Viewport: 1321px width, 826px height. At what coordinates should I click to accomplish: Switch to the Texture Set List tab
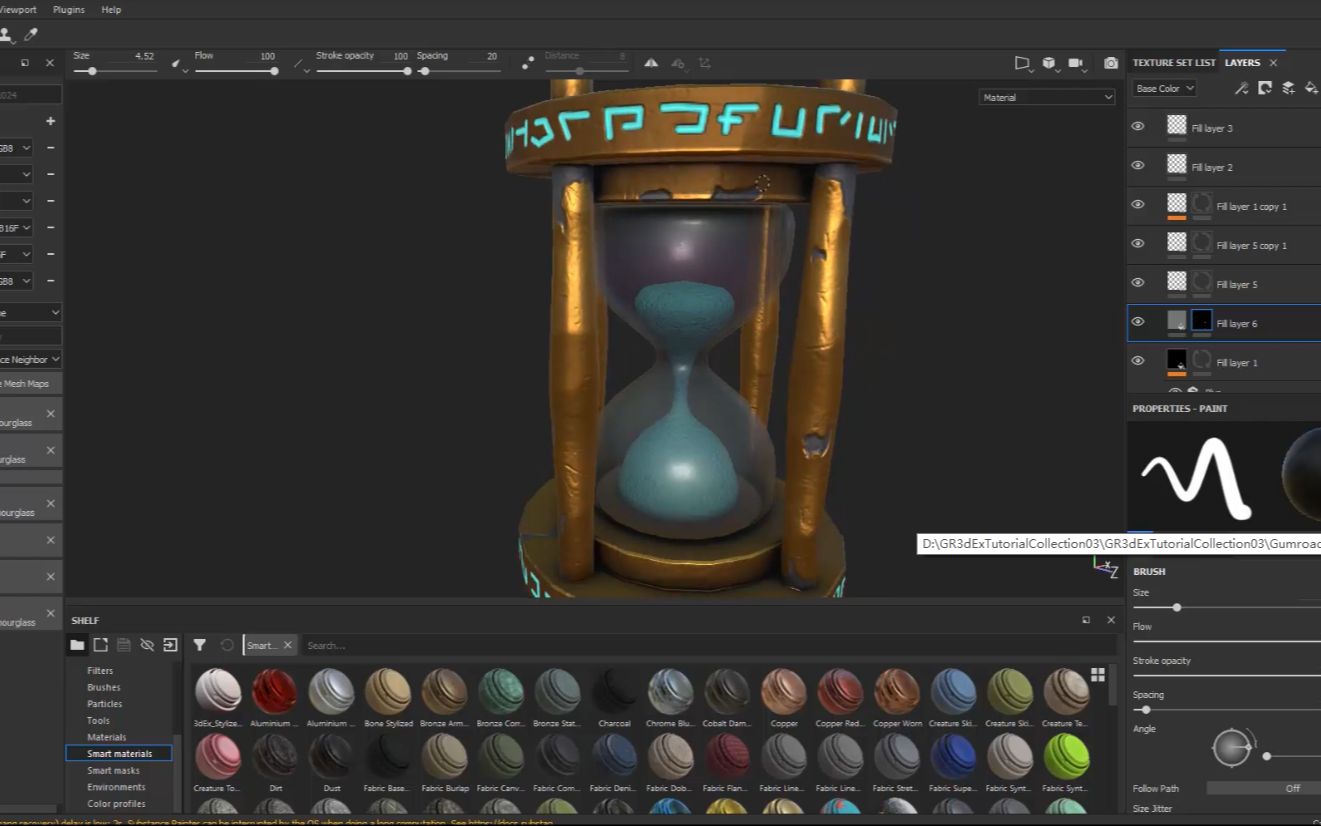pos(1174,62)
